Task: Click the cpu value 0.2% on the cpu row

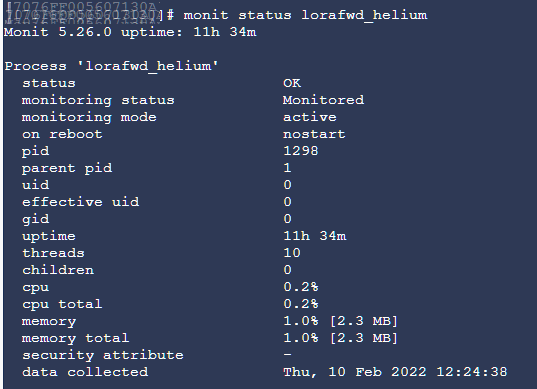Action: click(301, 287)
